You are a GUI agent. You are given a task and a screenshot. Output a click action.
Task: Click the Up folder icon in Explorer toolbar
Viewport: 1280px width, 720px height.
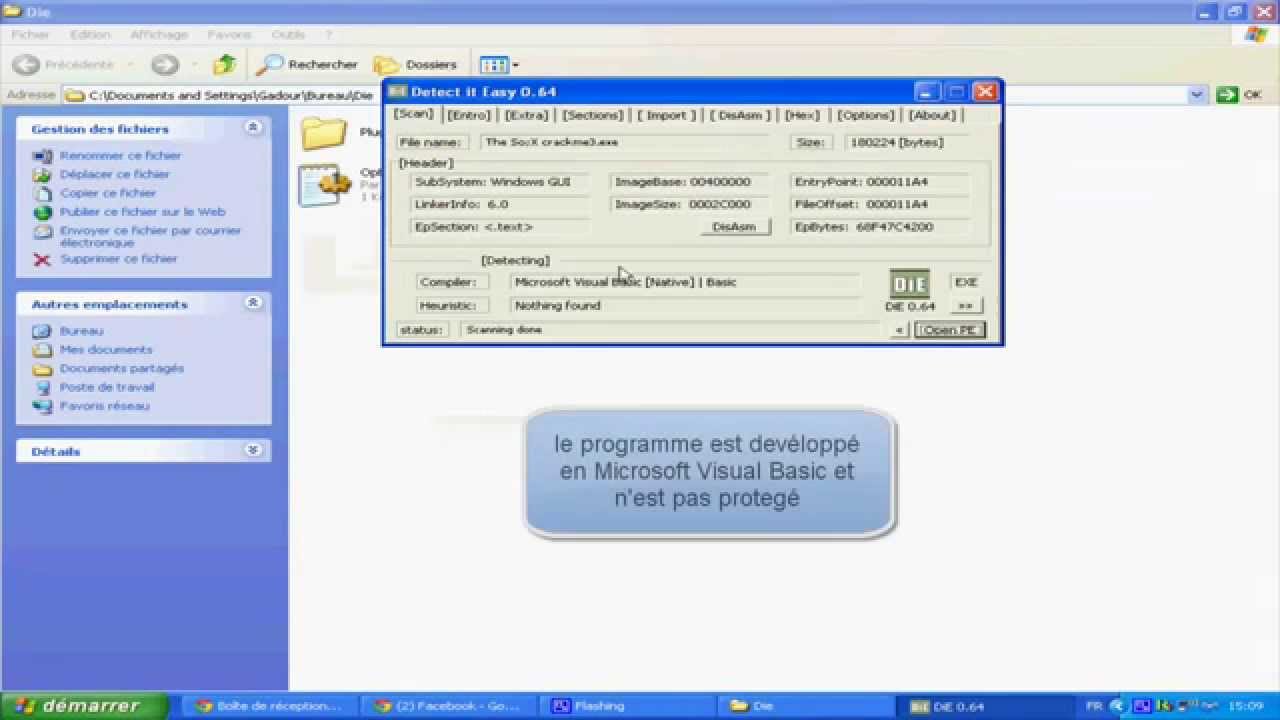pyautogui.click(x=225, y=64)
